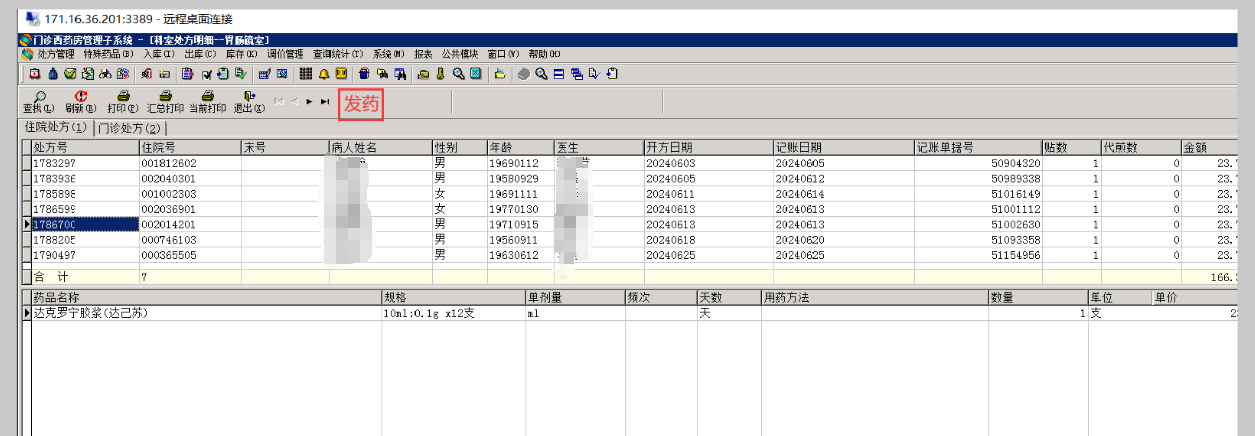Click the blue calendar with pencil icon
Image resolution: width=1255 pixels, height=436 pixels.
click(x=264, y=74)
